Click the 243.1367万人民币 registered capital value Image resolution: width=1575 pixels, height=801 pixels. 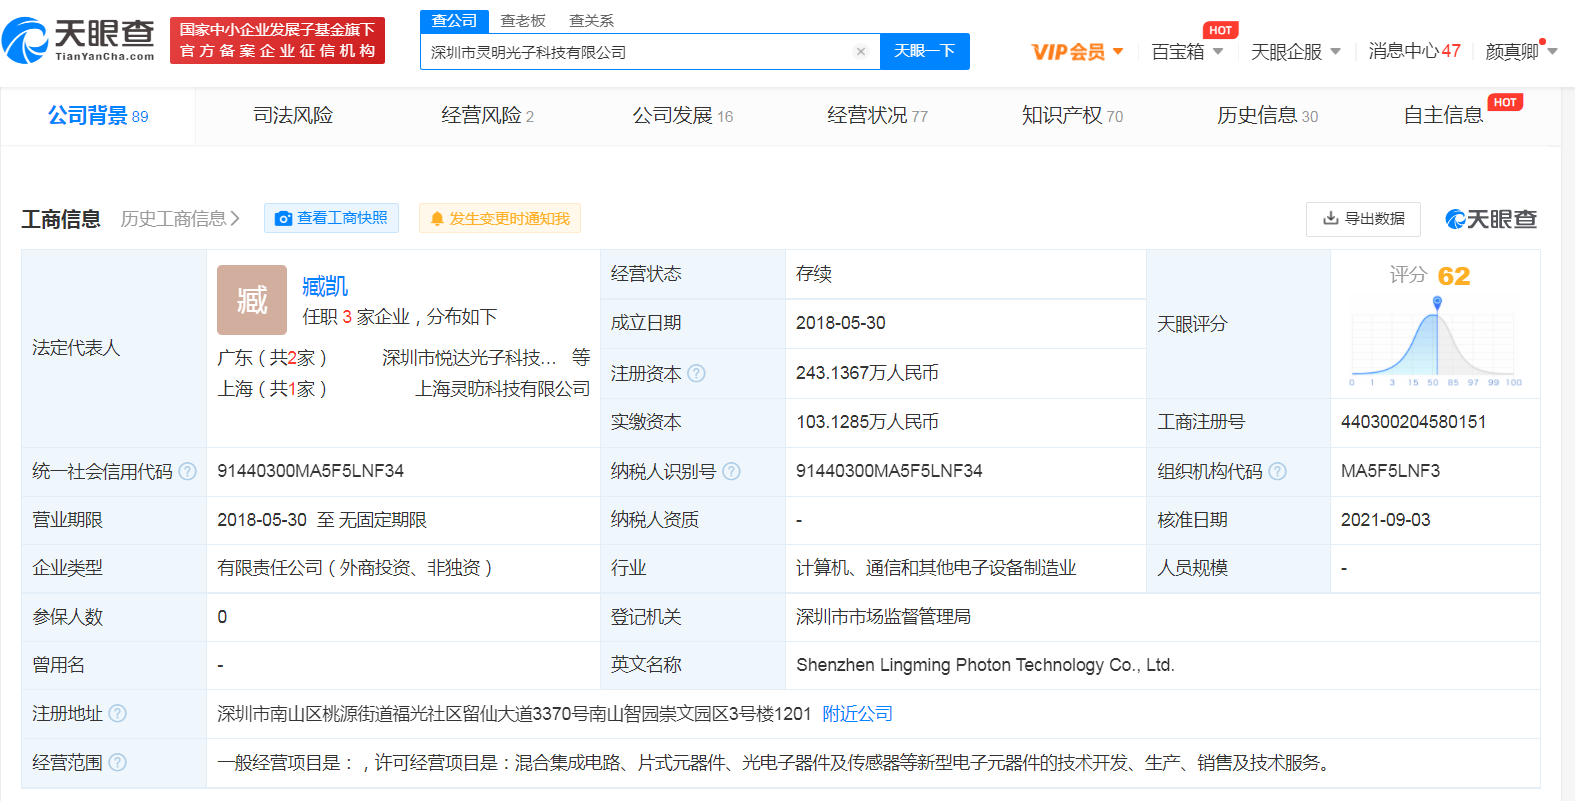click(x=867, y=373)
